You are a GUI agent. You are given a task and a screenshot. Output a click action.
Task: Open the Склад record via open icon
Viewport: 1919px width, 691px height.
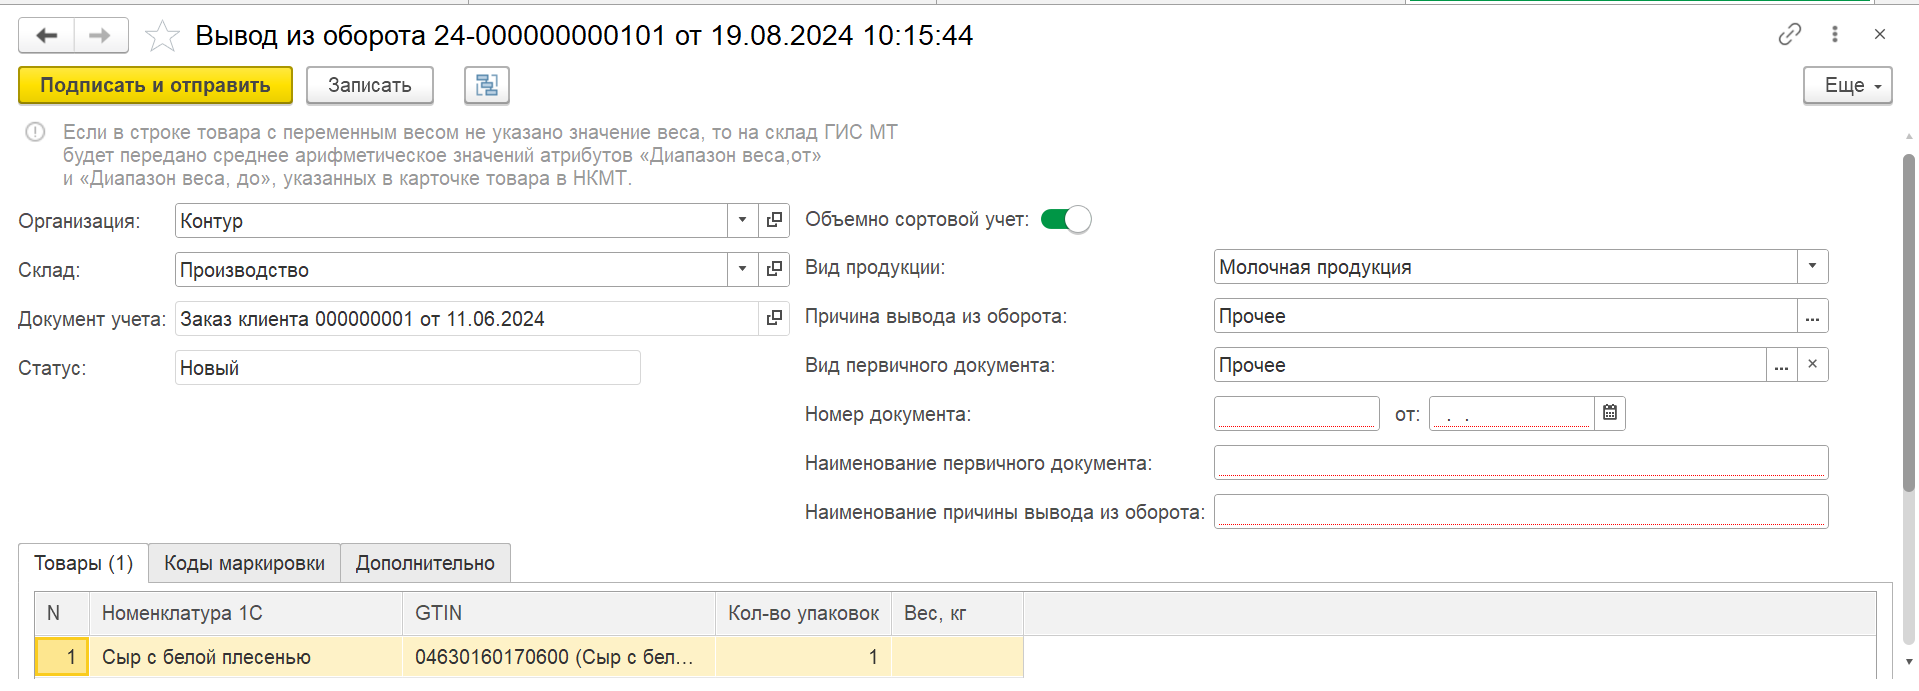[774, 269]
